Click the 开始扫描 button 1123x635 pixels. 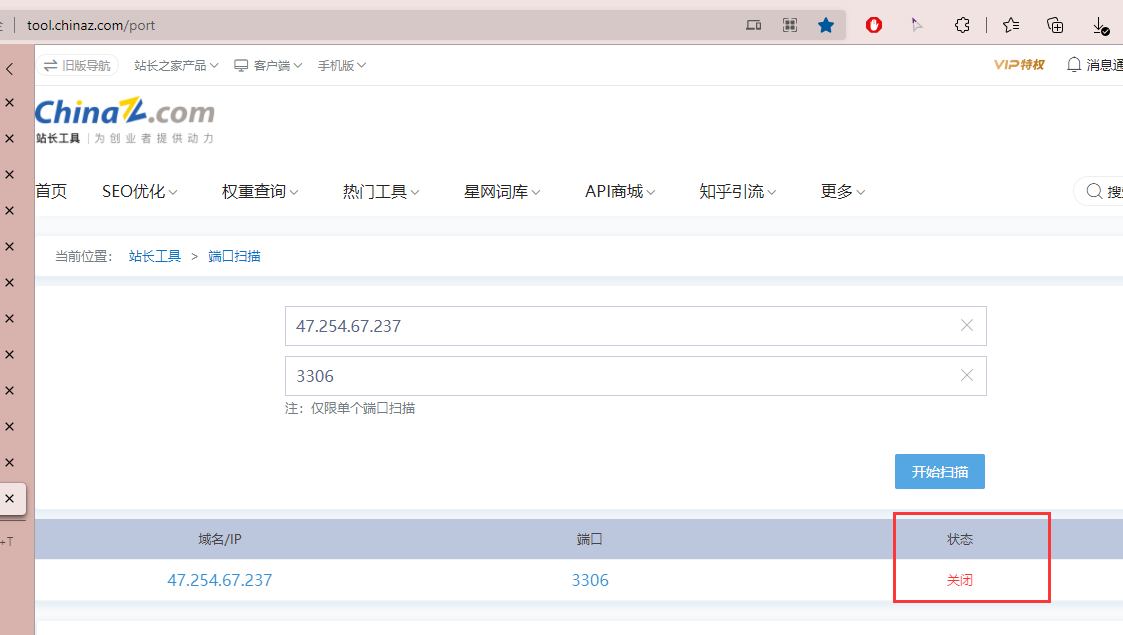tap(940, 472)
